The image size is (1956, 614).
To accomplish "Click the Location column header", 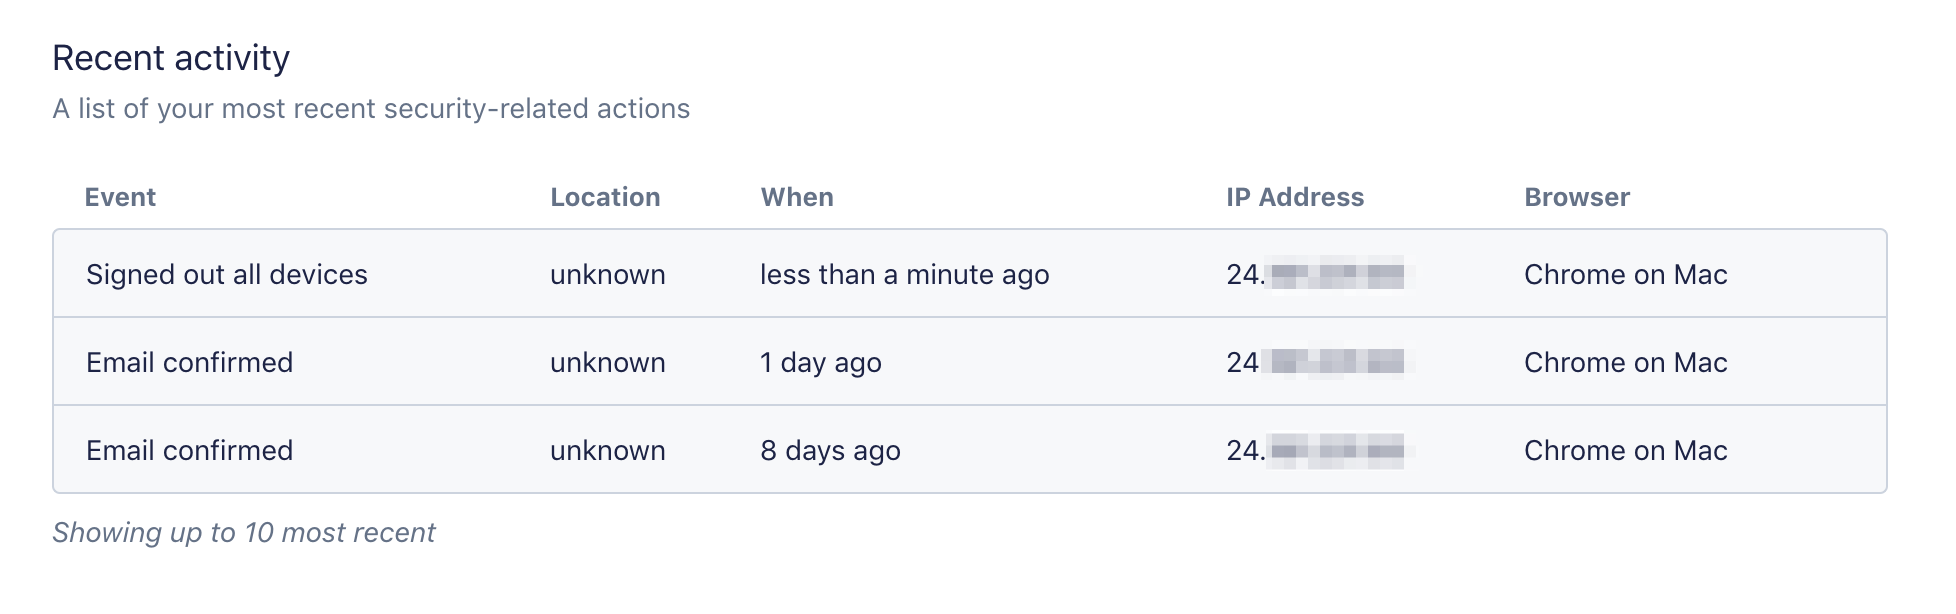I will coord(605,197).
